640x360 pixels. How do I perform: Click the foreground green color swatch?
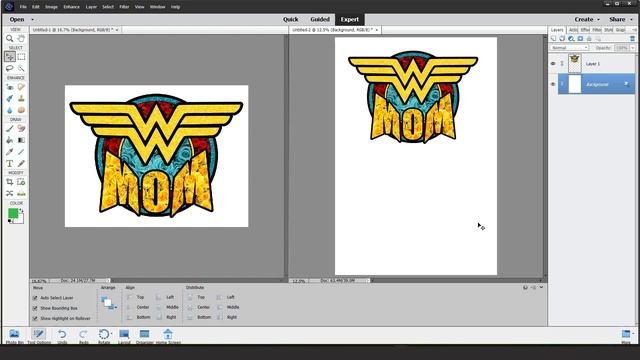(13, 213)
